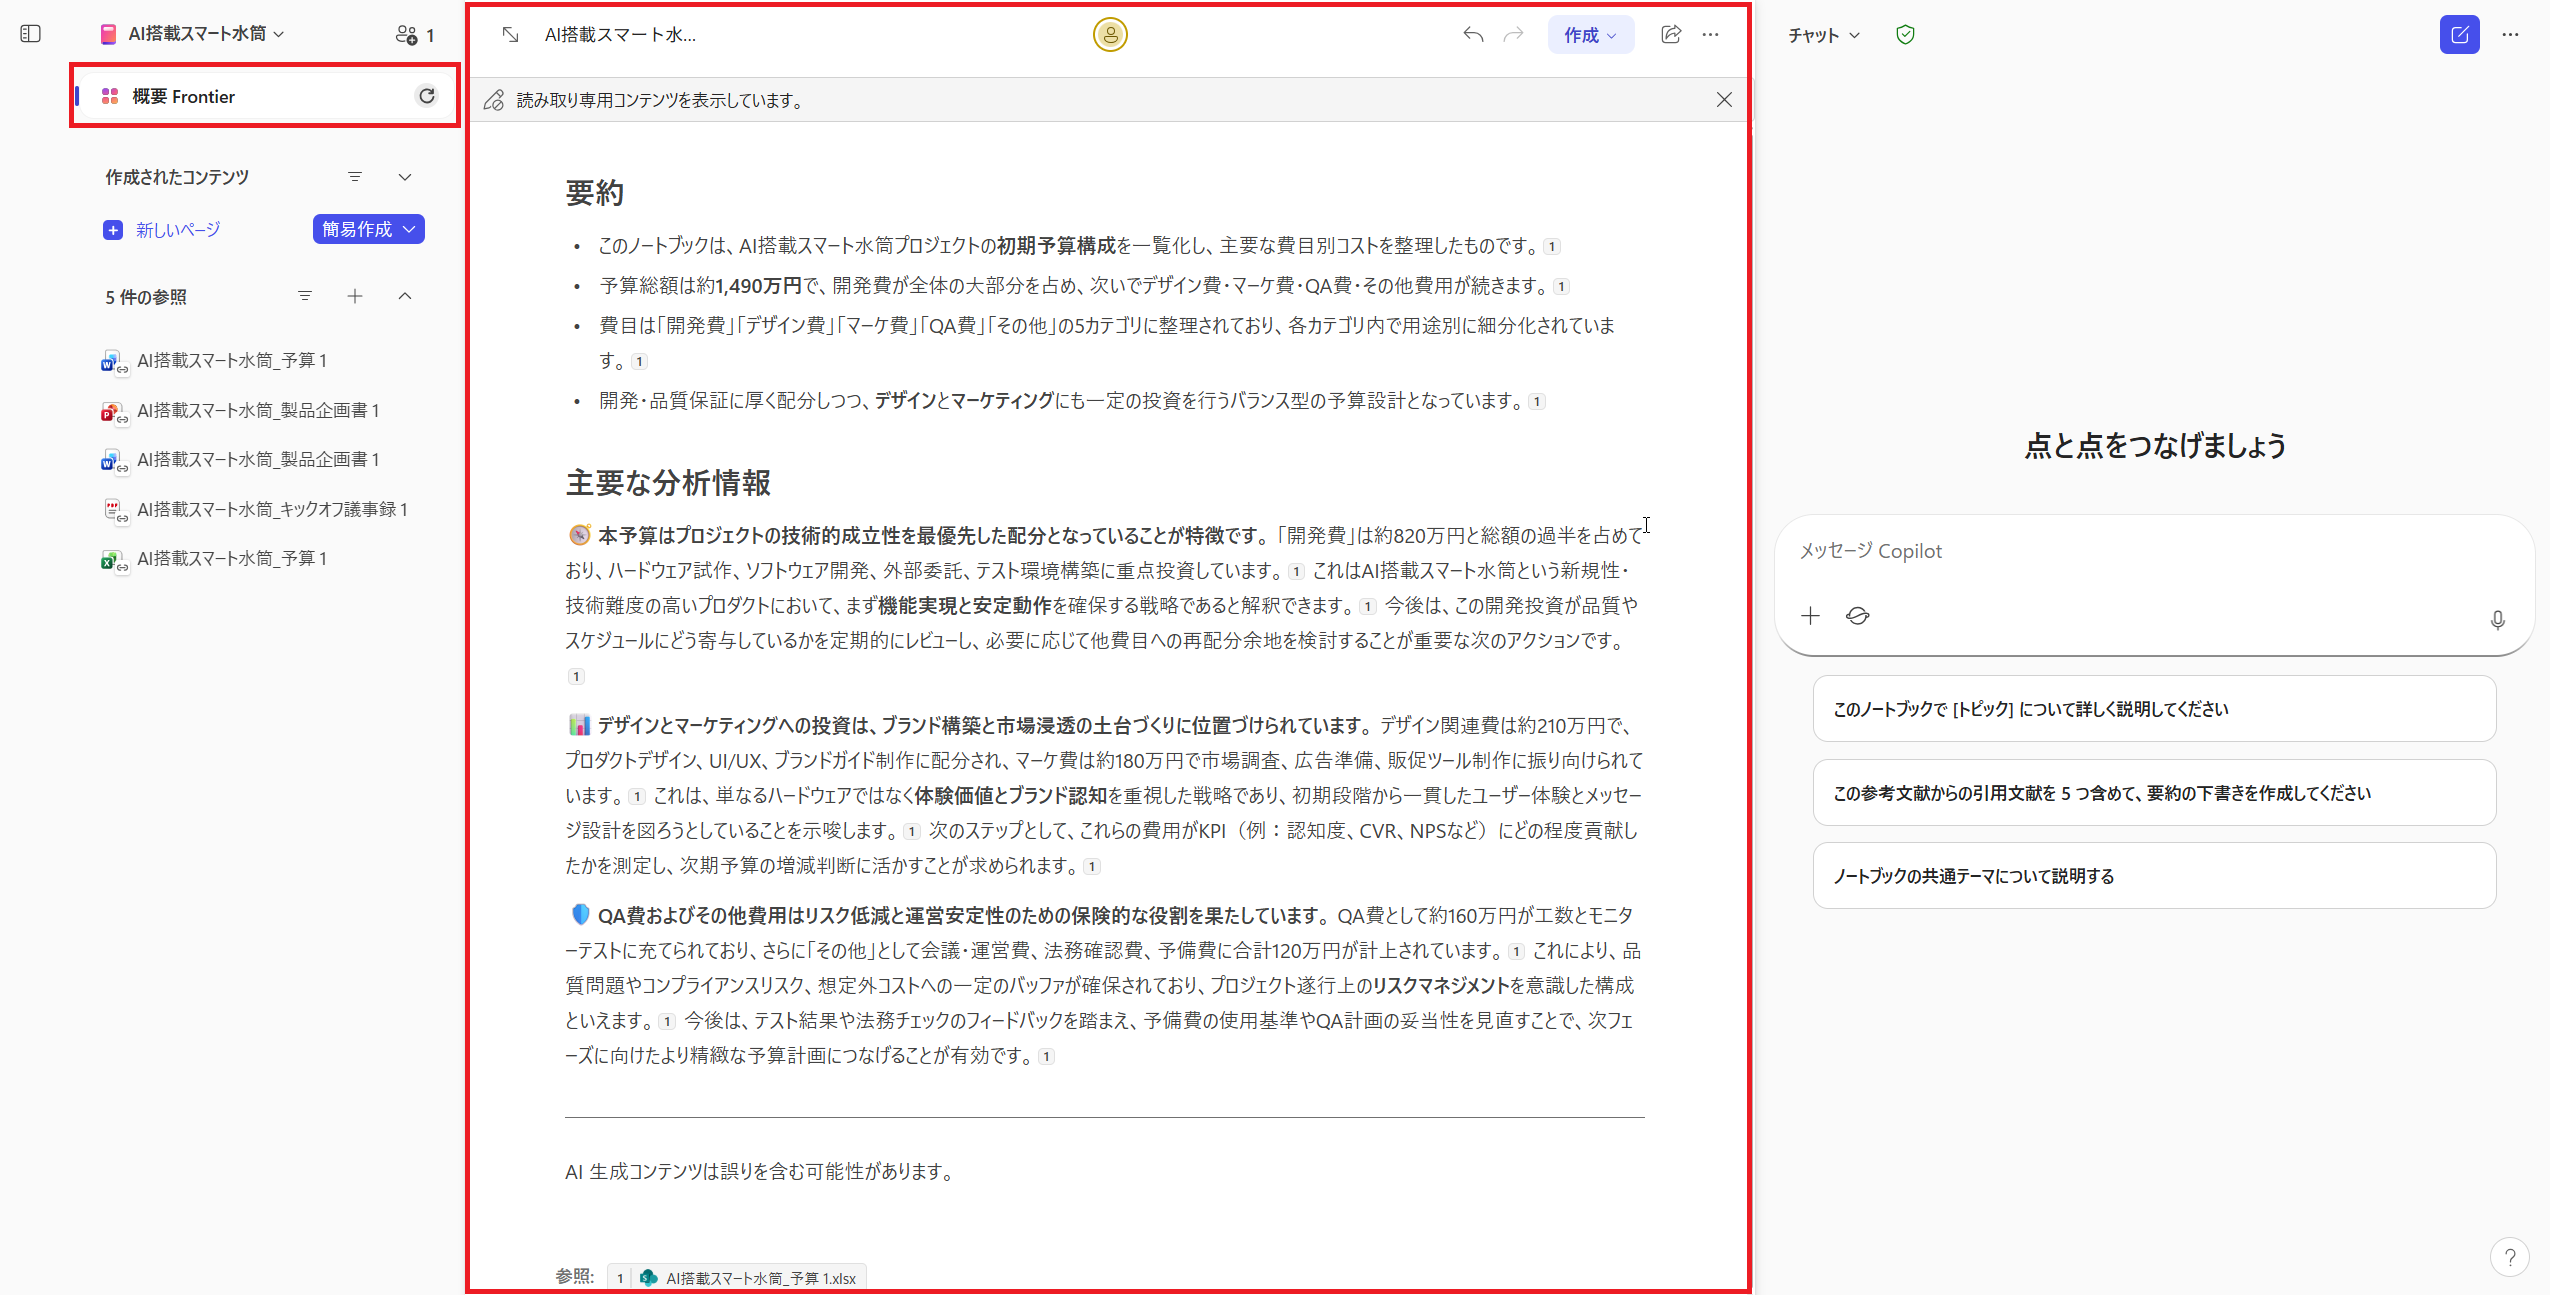Screen dimensions: 2550x1295
Task: Collapse the 5 件の参照 section
Action: pyautogui.click(x=405, y=296)
